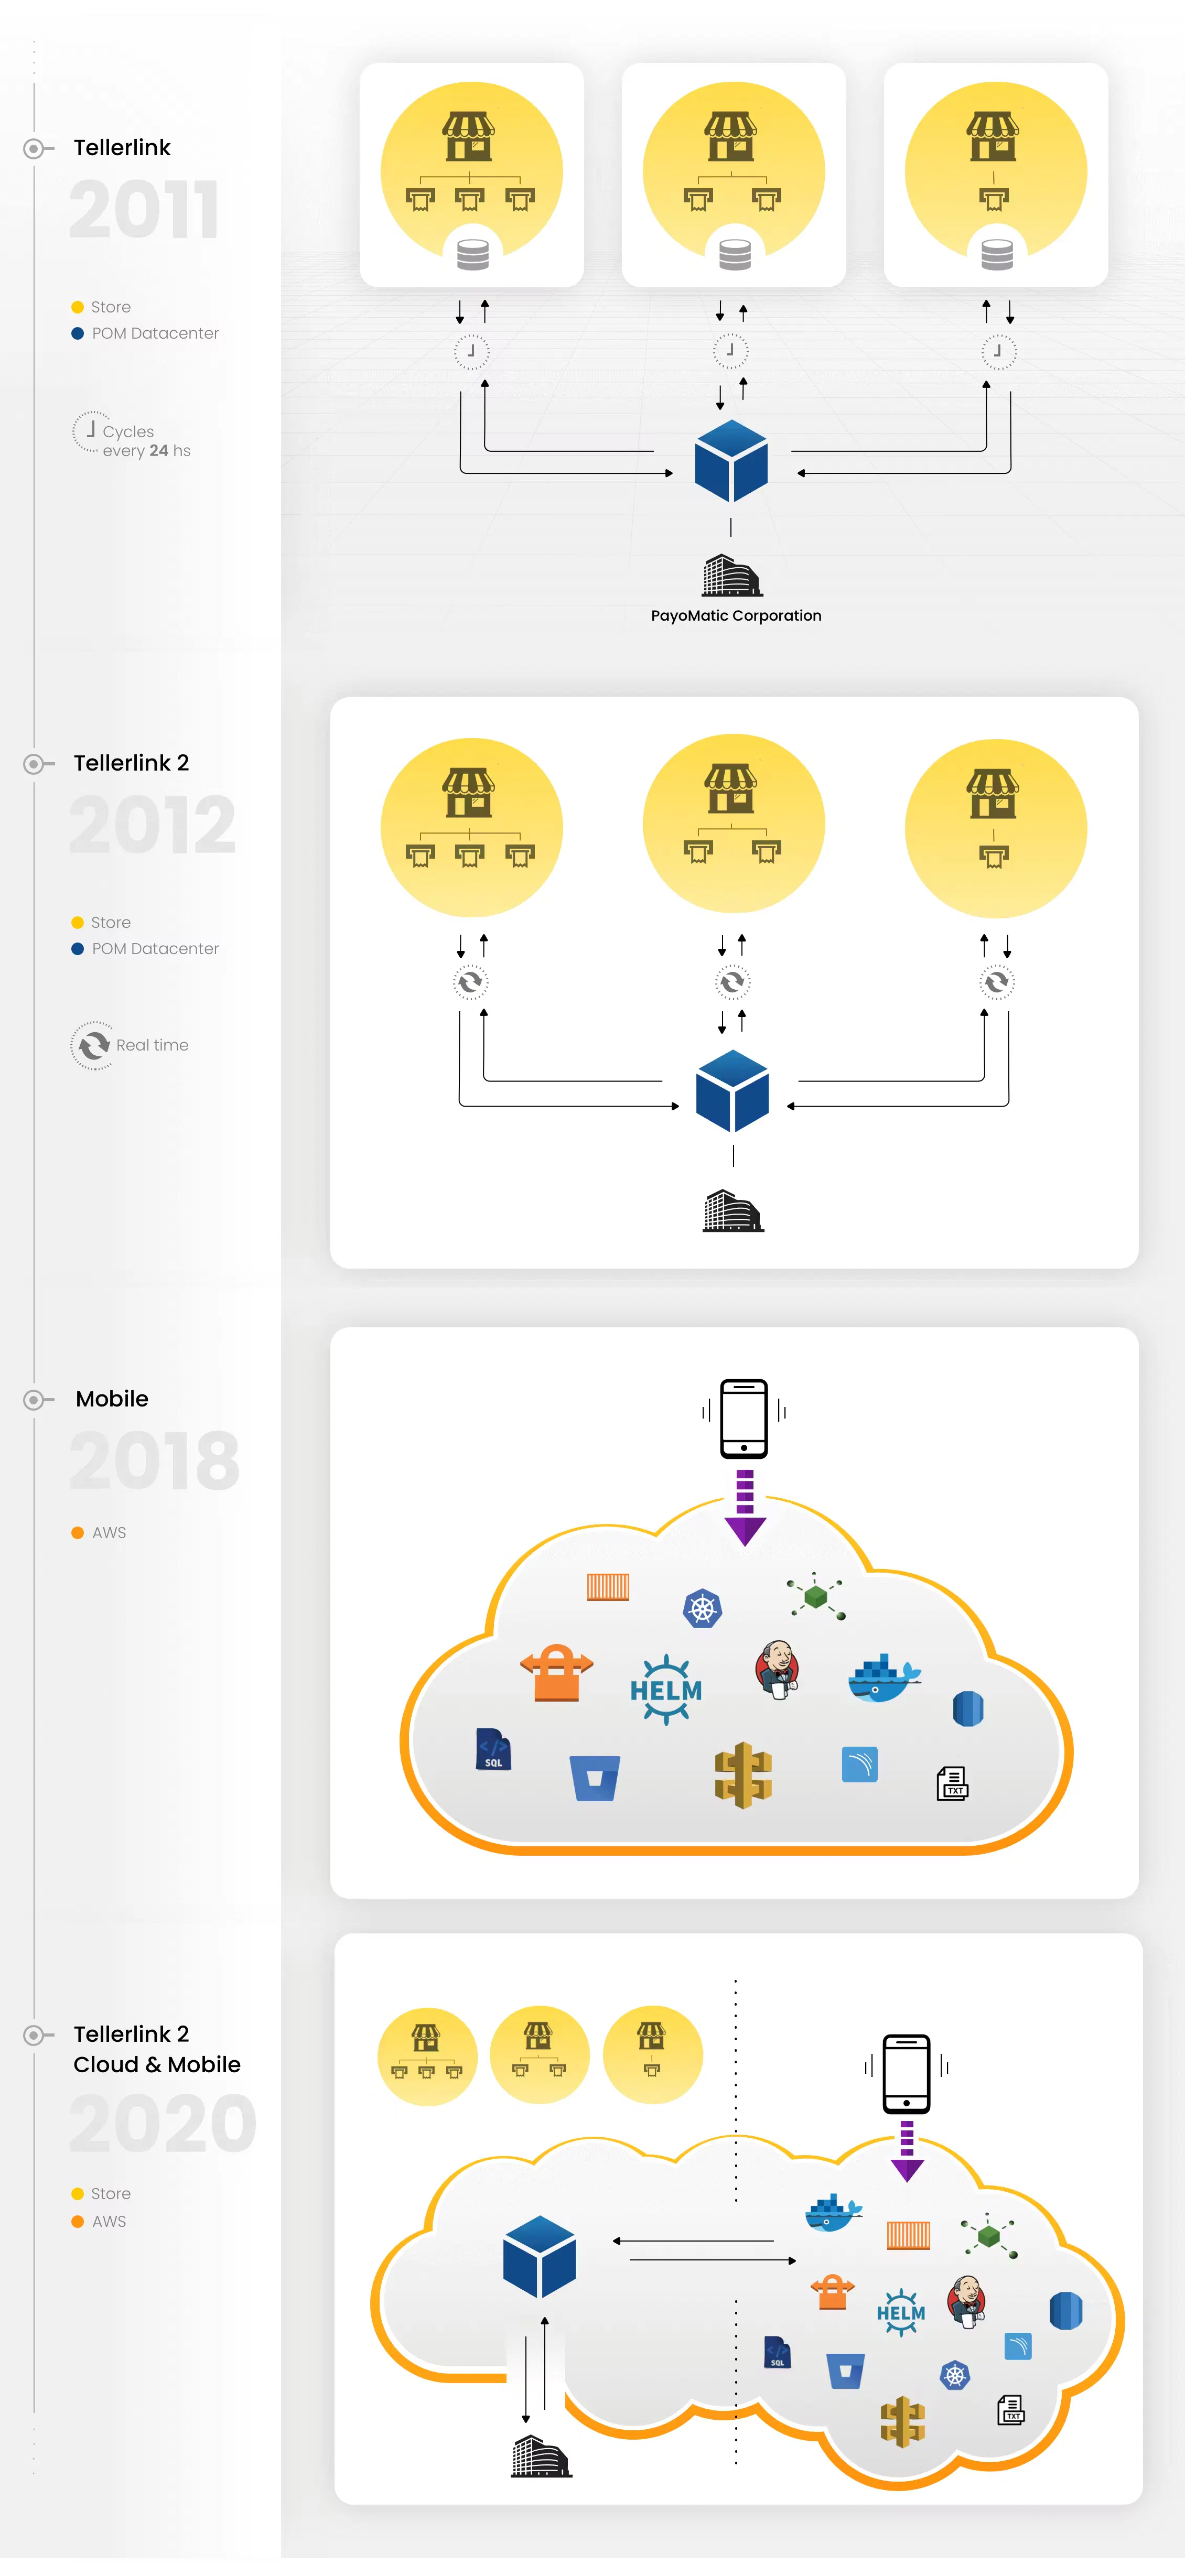Image resolution: width=1185 pixels, height=2576 pixels.
Task: Click the Real time sync icon in legend
Action: (93, 1046)
